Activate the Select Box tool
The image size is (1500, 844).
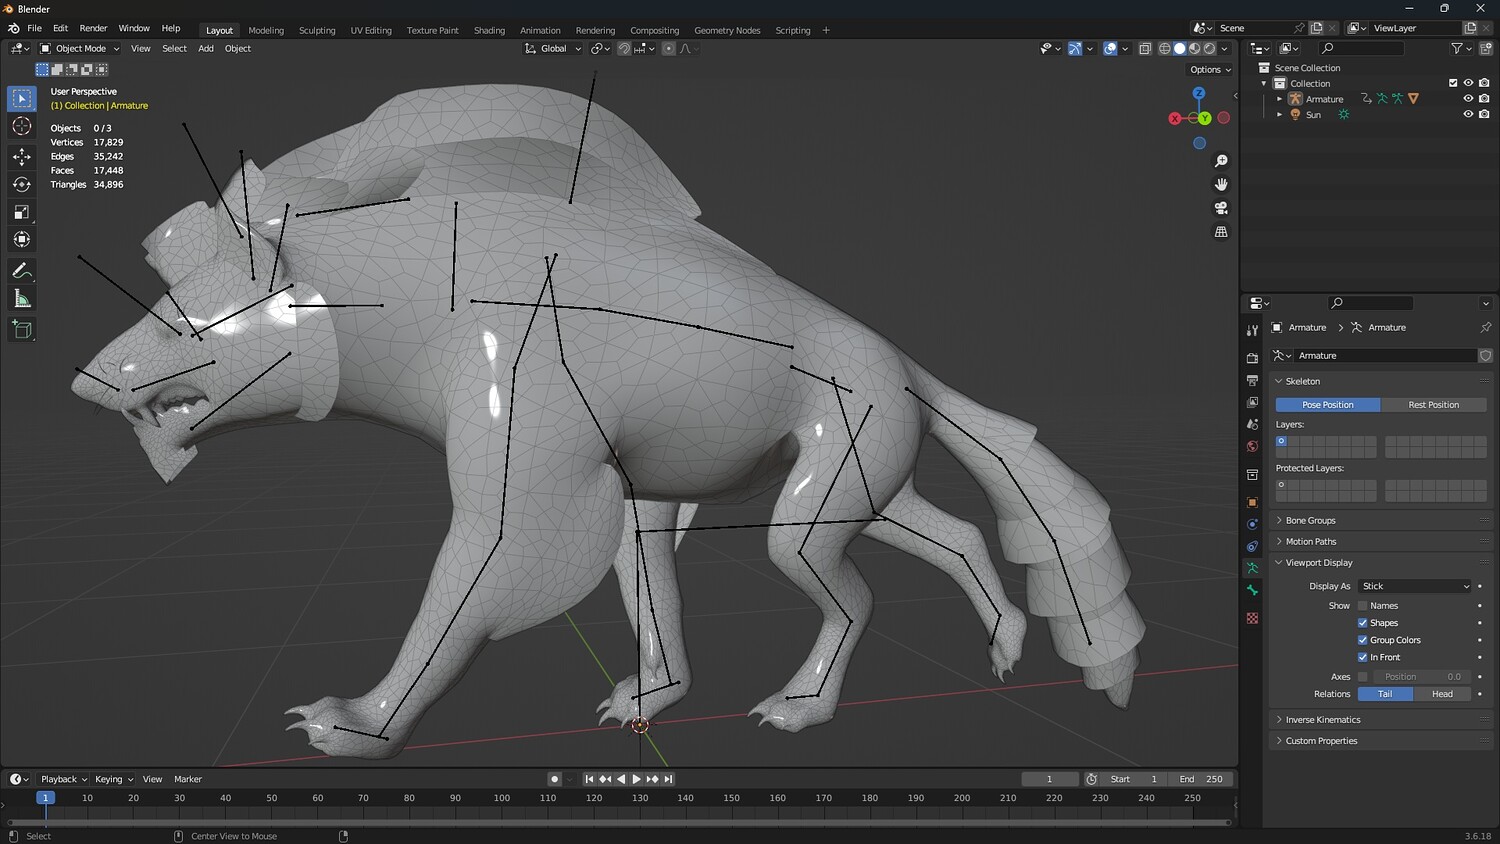pos(22,98)
